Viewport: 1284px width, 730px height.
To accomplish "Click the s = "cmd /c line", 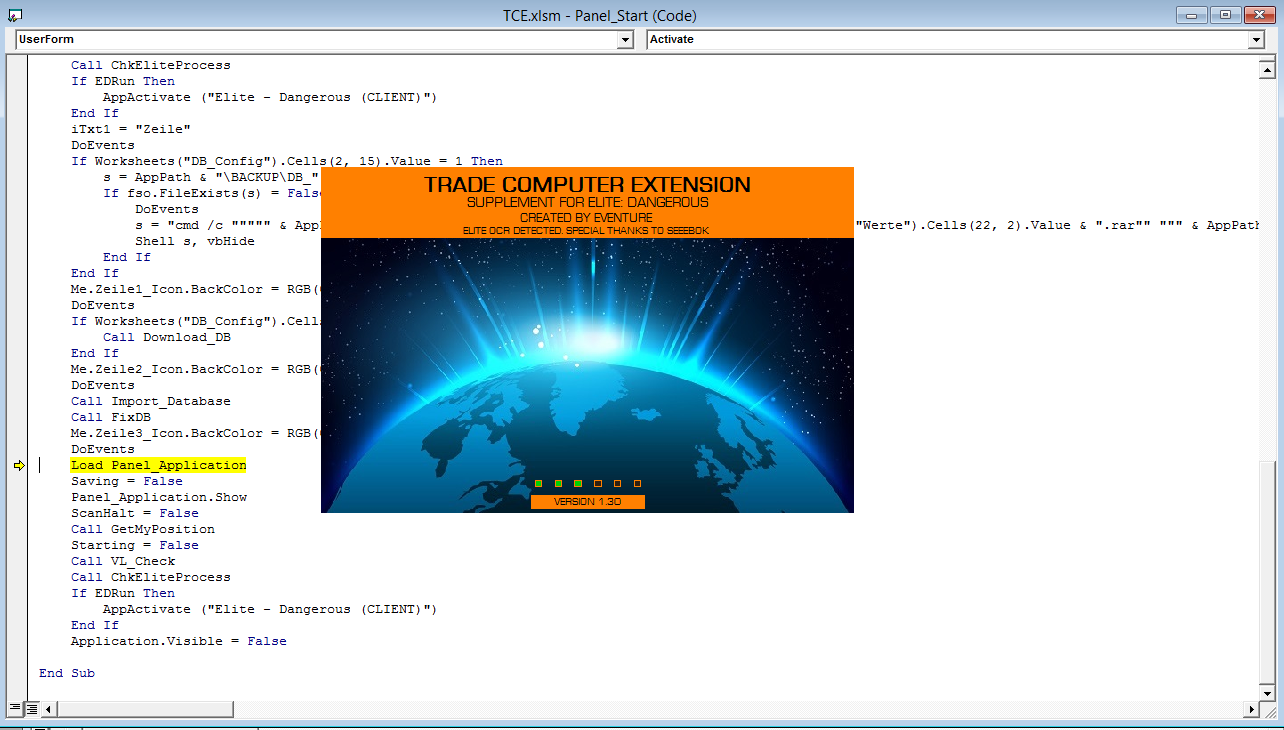I will 228,225.
